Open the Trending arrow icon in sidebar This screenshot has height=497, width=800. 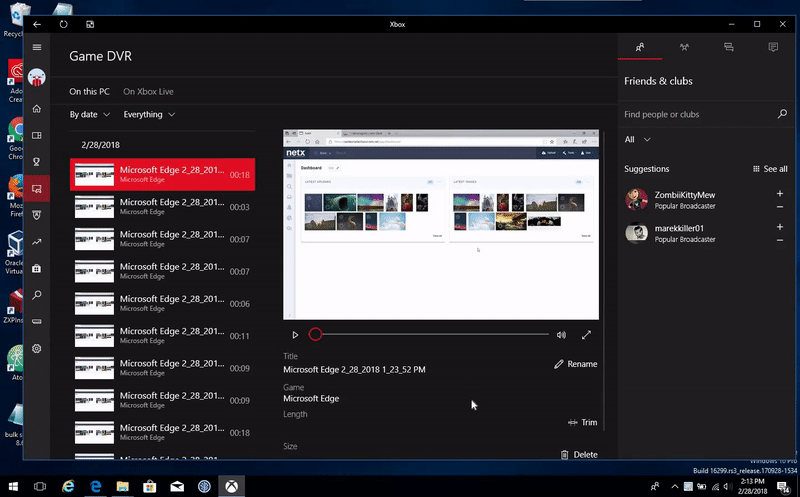[x=37, y=242]
